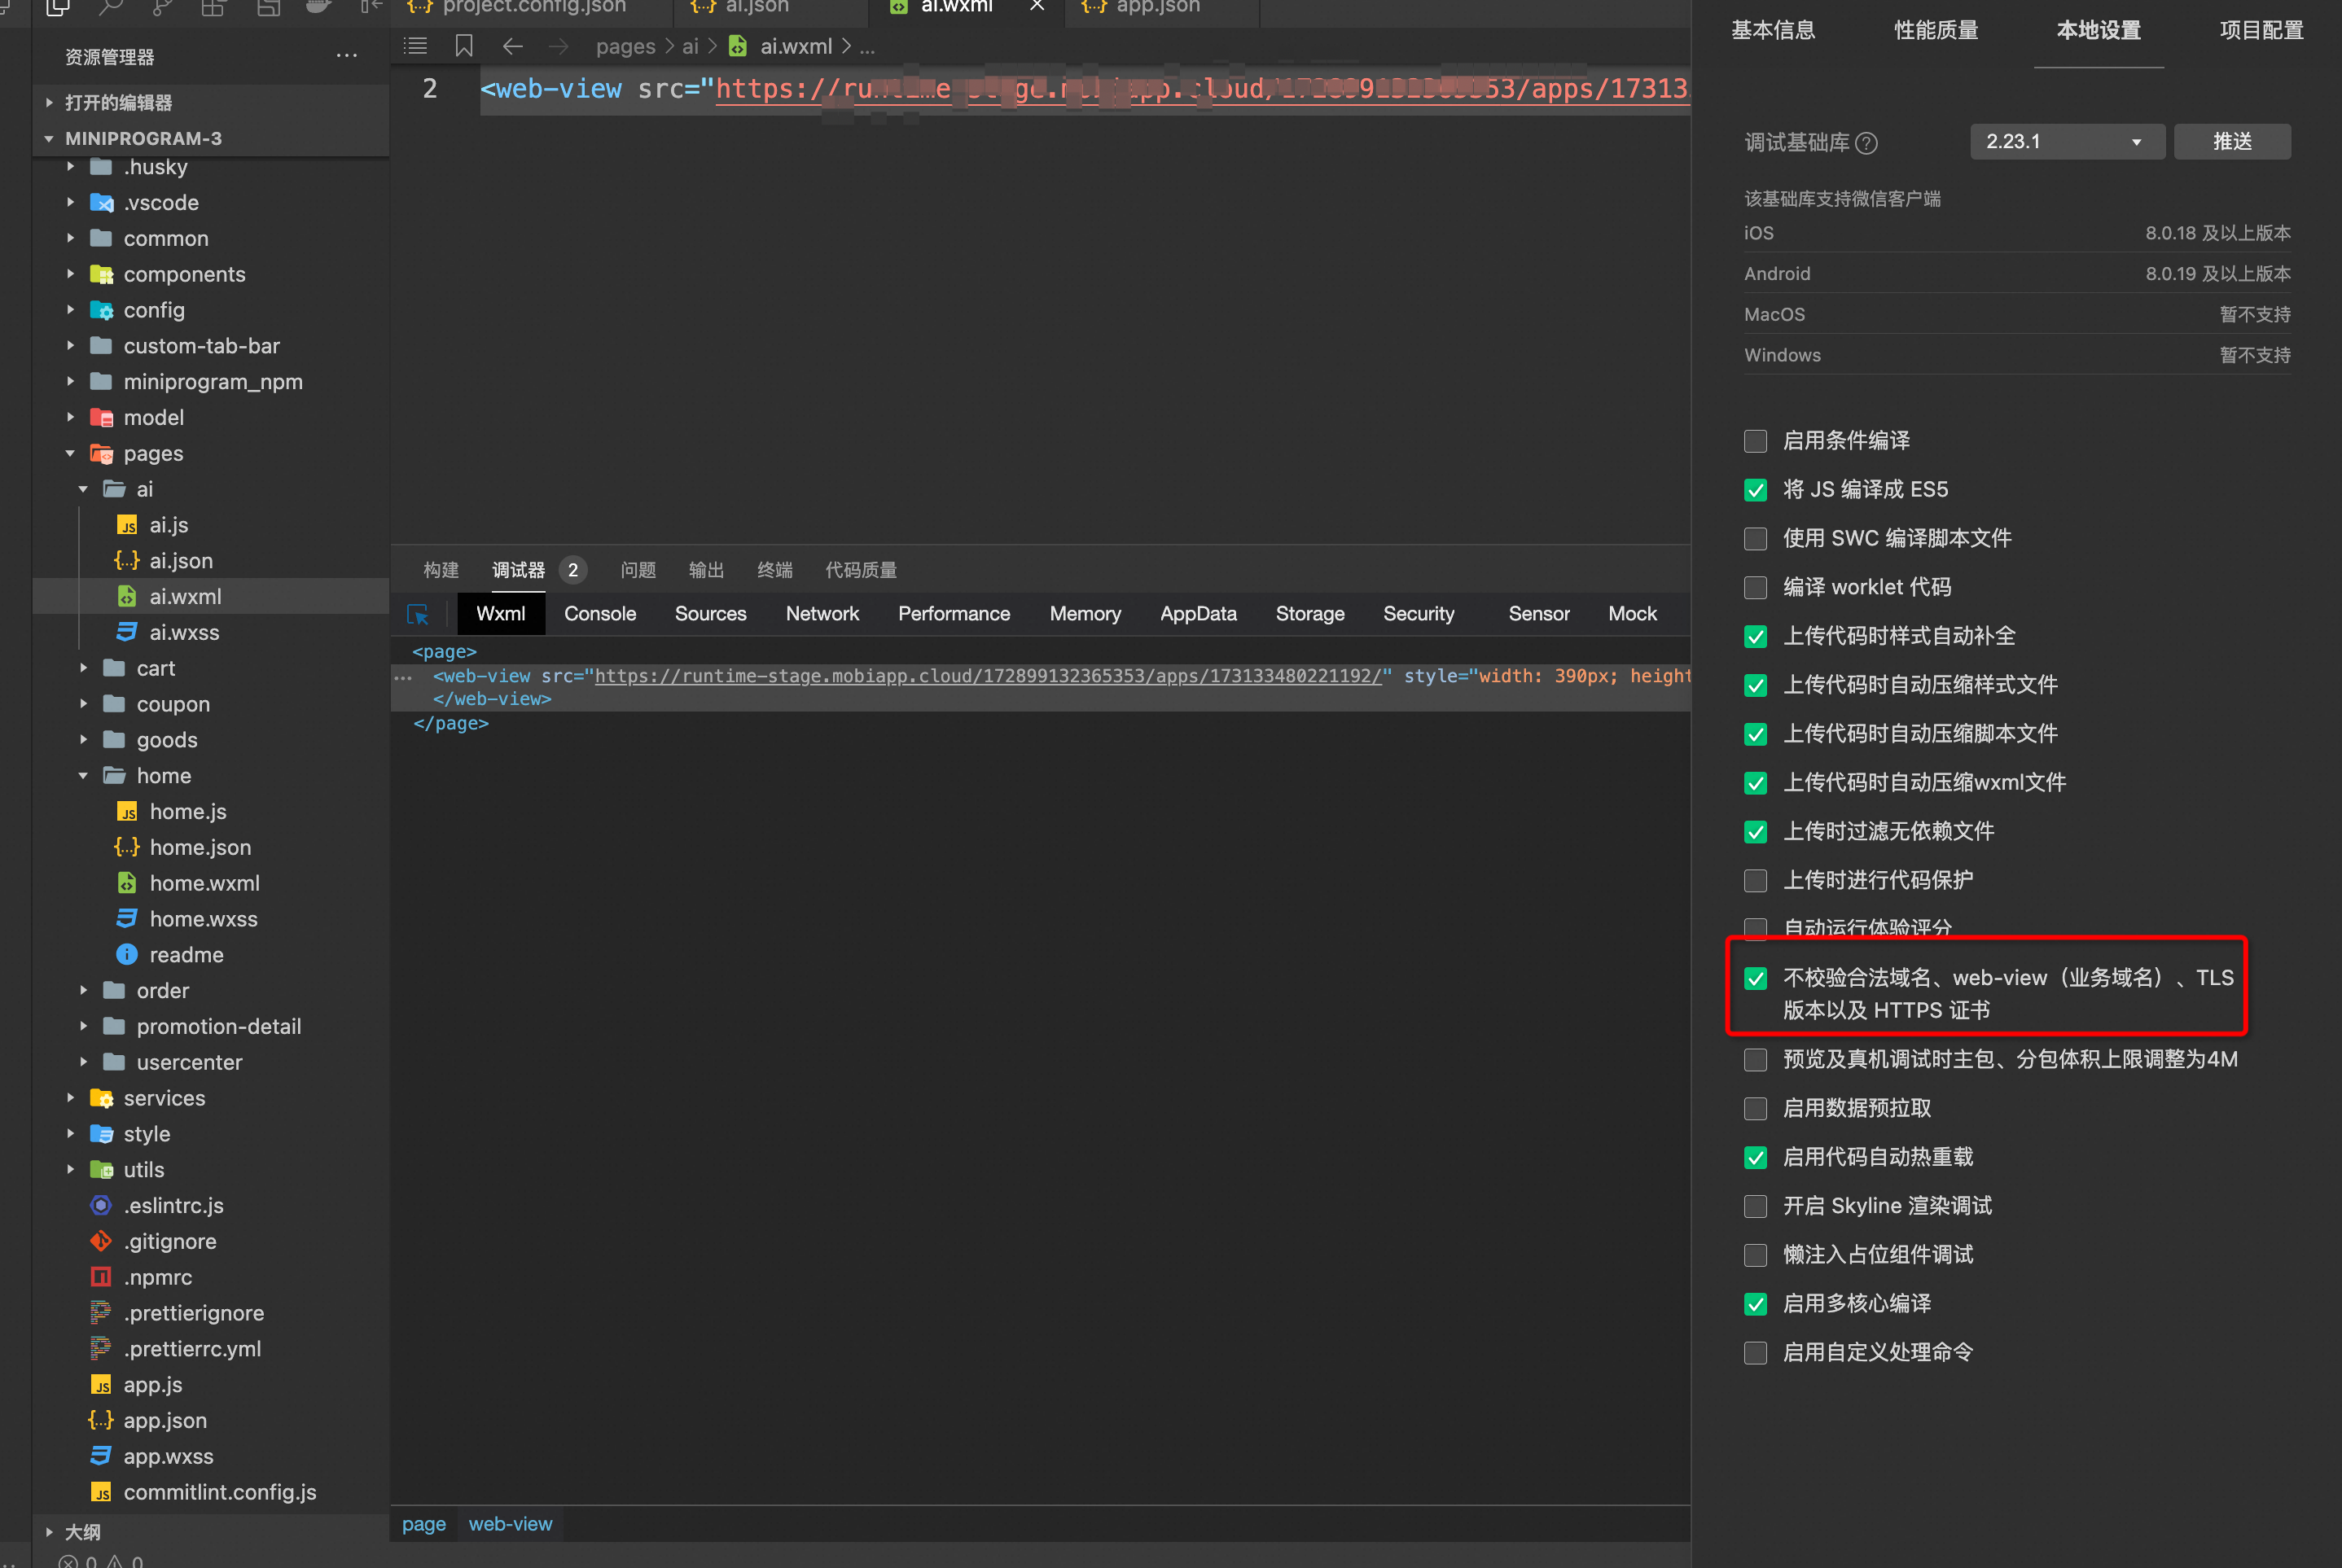This screenshot has height=1568, width=2342.
Task: Click the 推送 button
Action: pyautogui.click(x=2232, y=142)
